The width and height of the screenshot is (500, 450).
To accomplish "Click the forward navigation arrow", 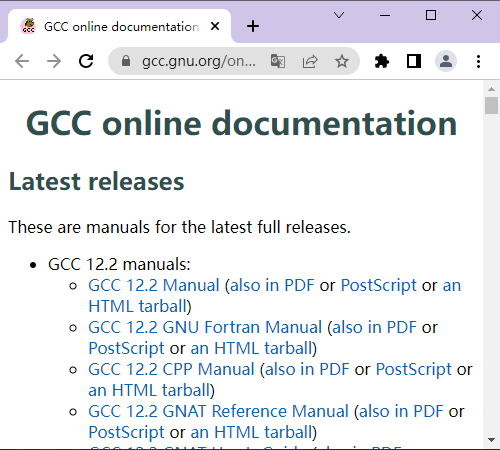I will pos(54,61).
